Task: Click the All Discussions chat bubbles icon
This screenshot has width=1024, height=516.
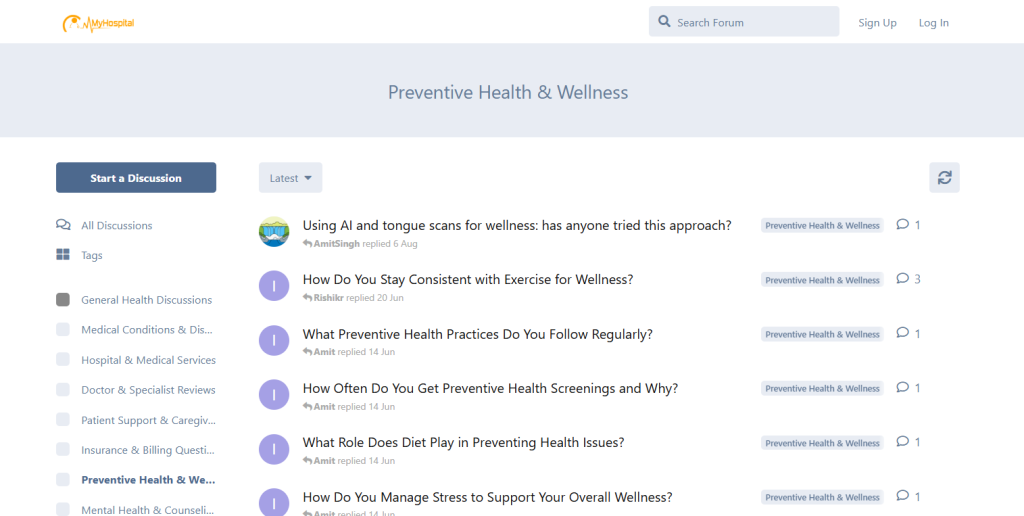Action: 64,225
